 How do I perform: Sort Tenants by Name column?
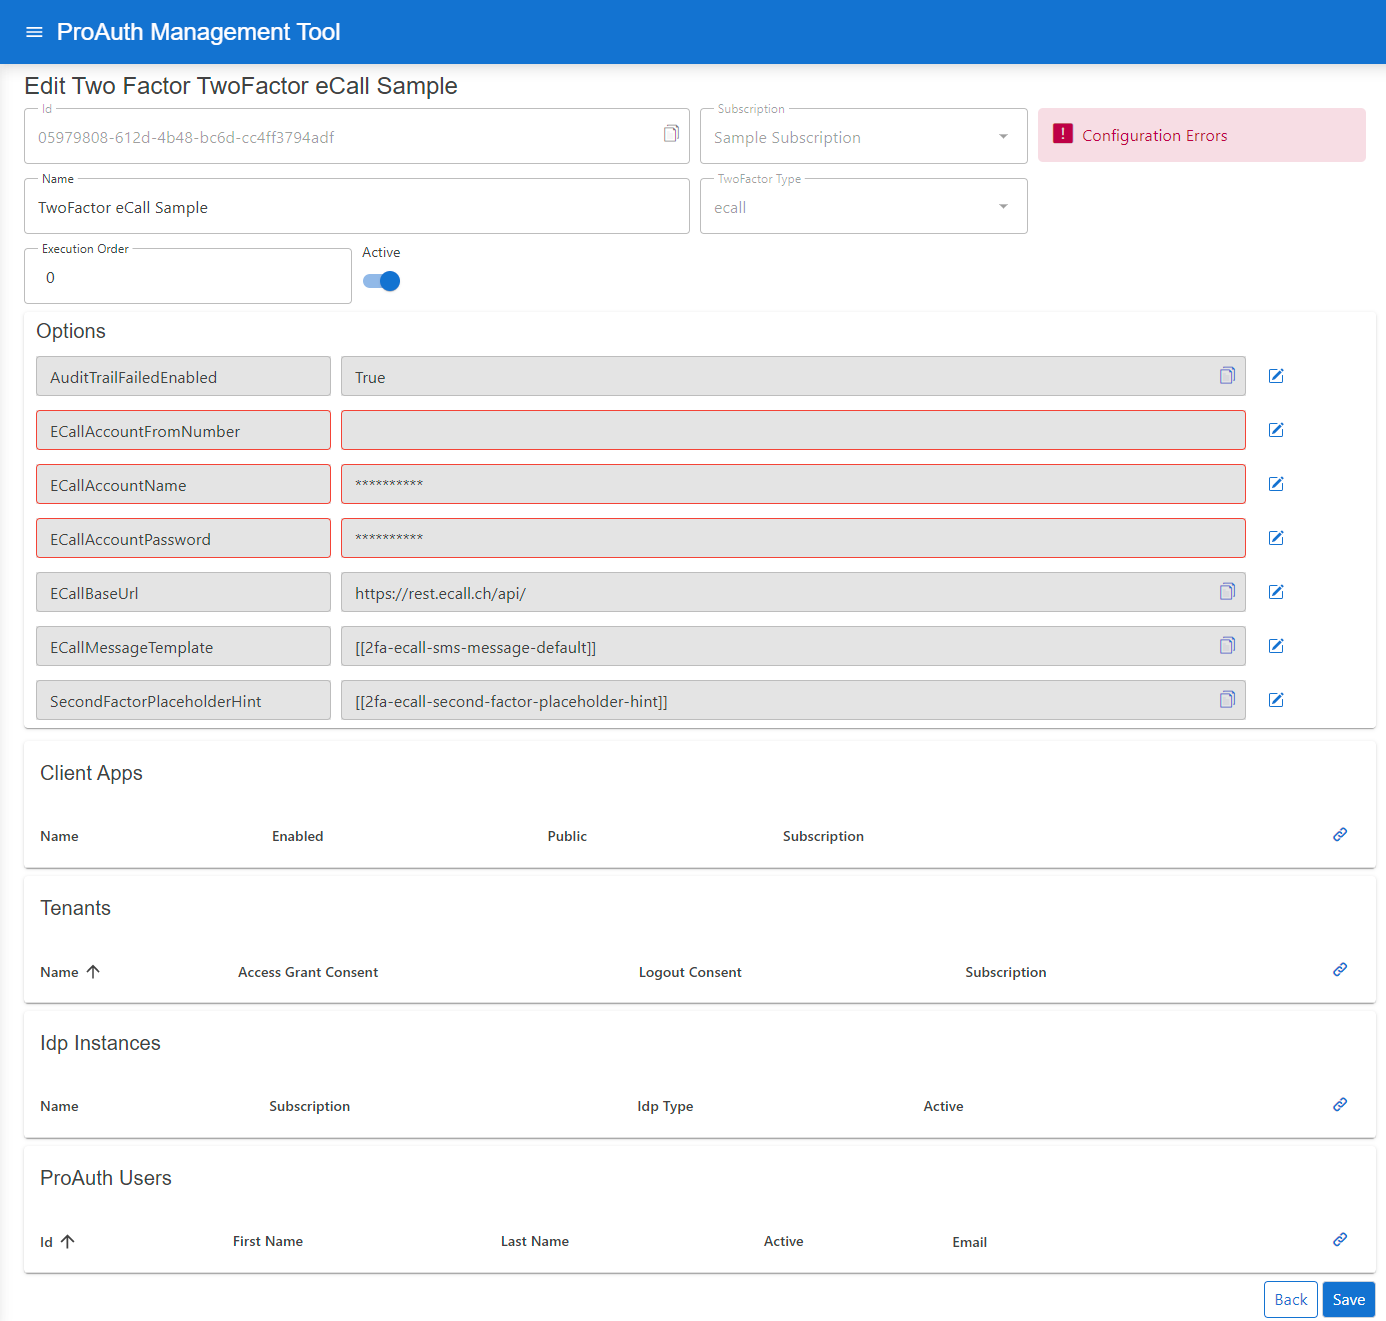pos(60,972)
